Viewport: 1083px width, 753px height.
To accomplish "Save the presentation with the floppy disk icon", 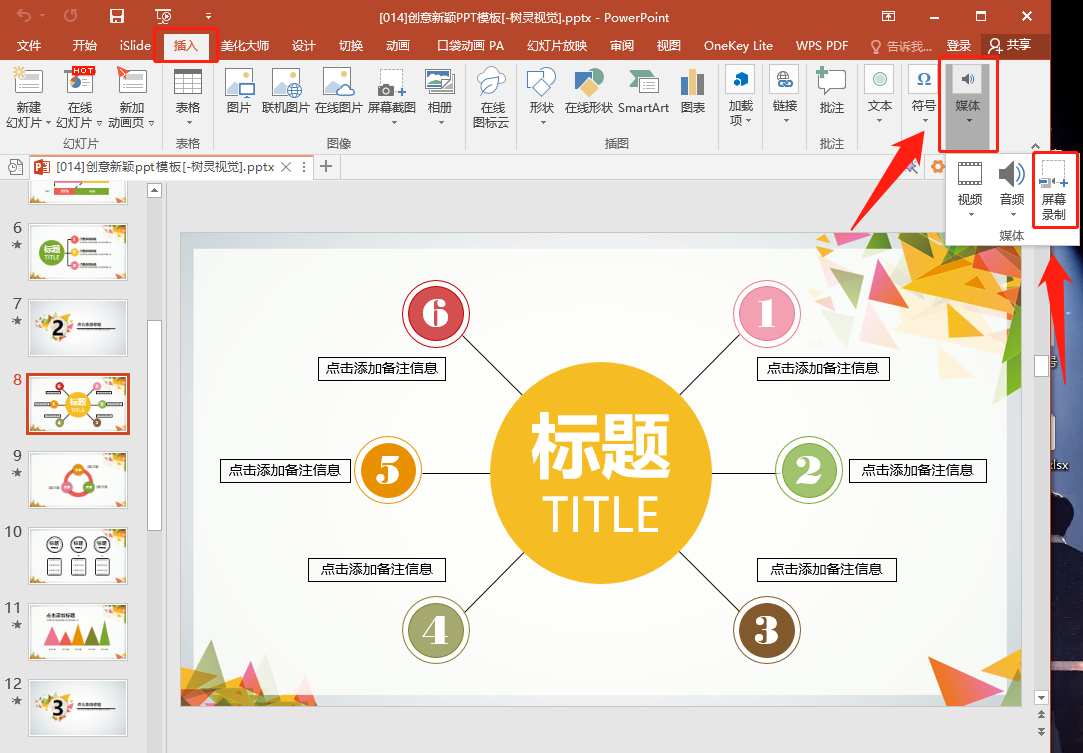I will [x=117, y=16].
